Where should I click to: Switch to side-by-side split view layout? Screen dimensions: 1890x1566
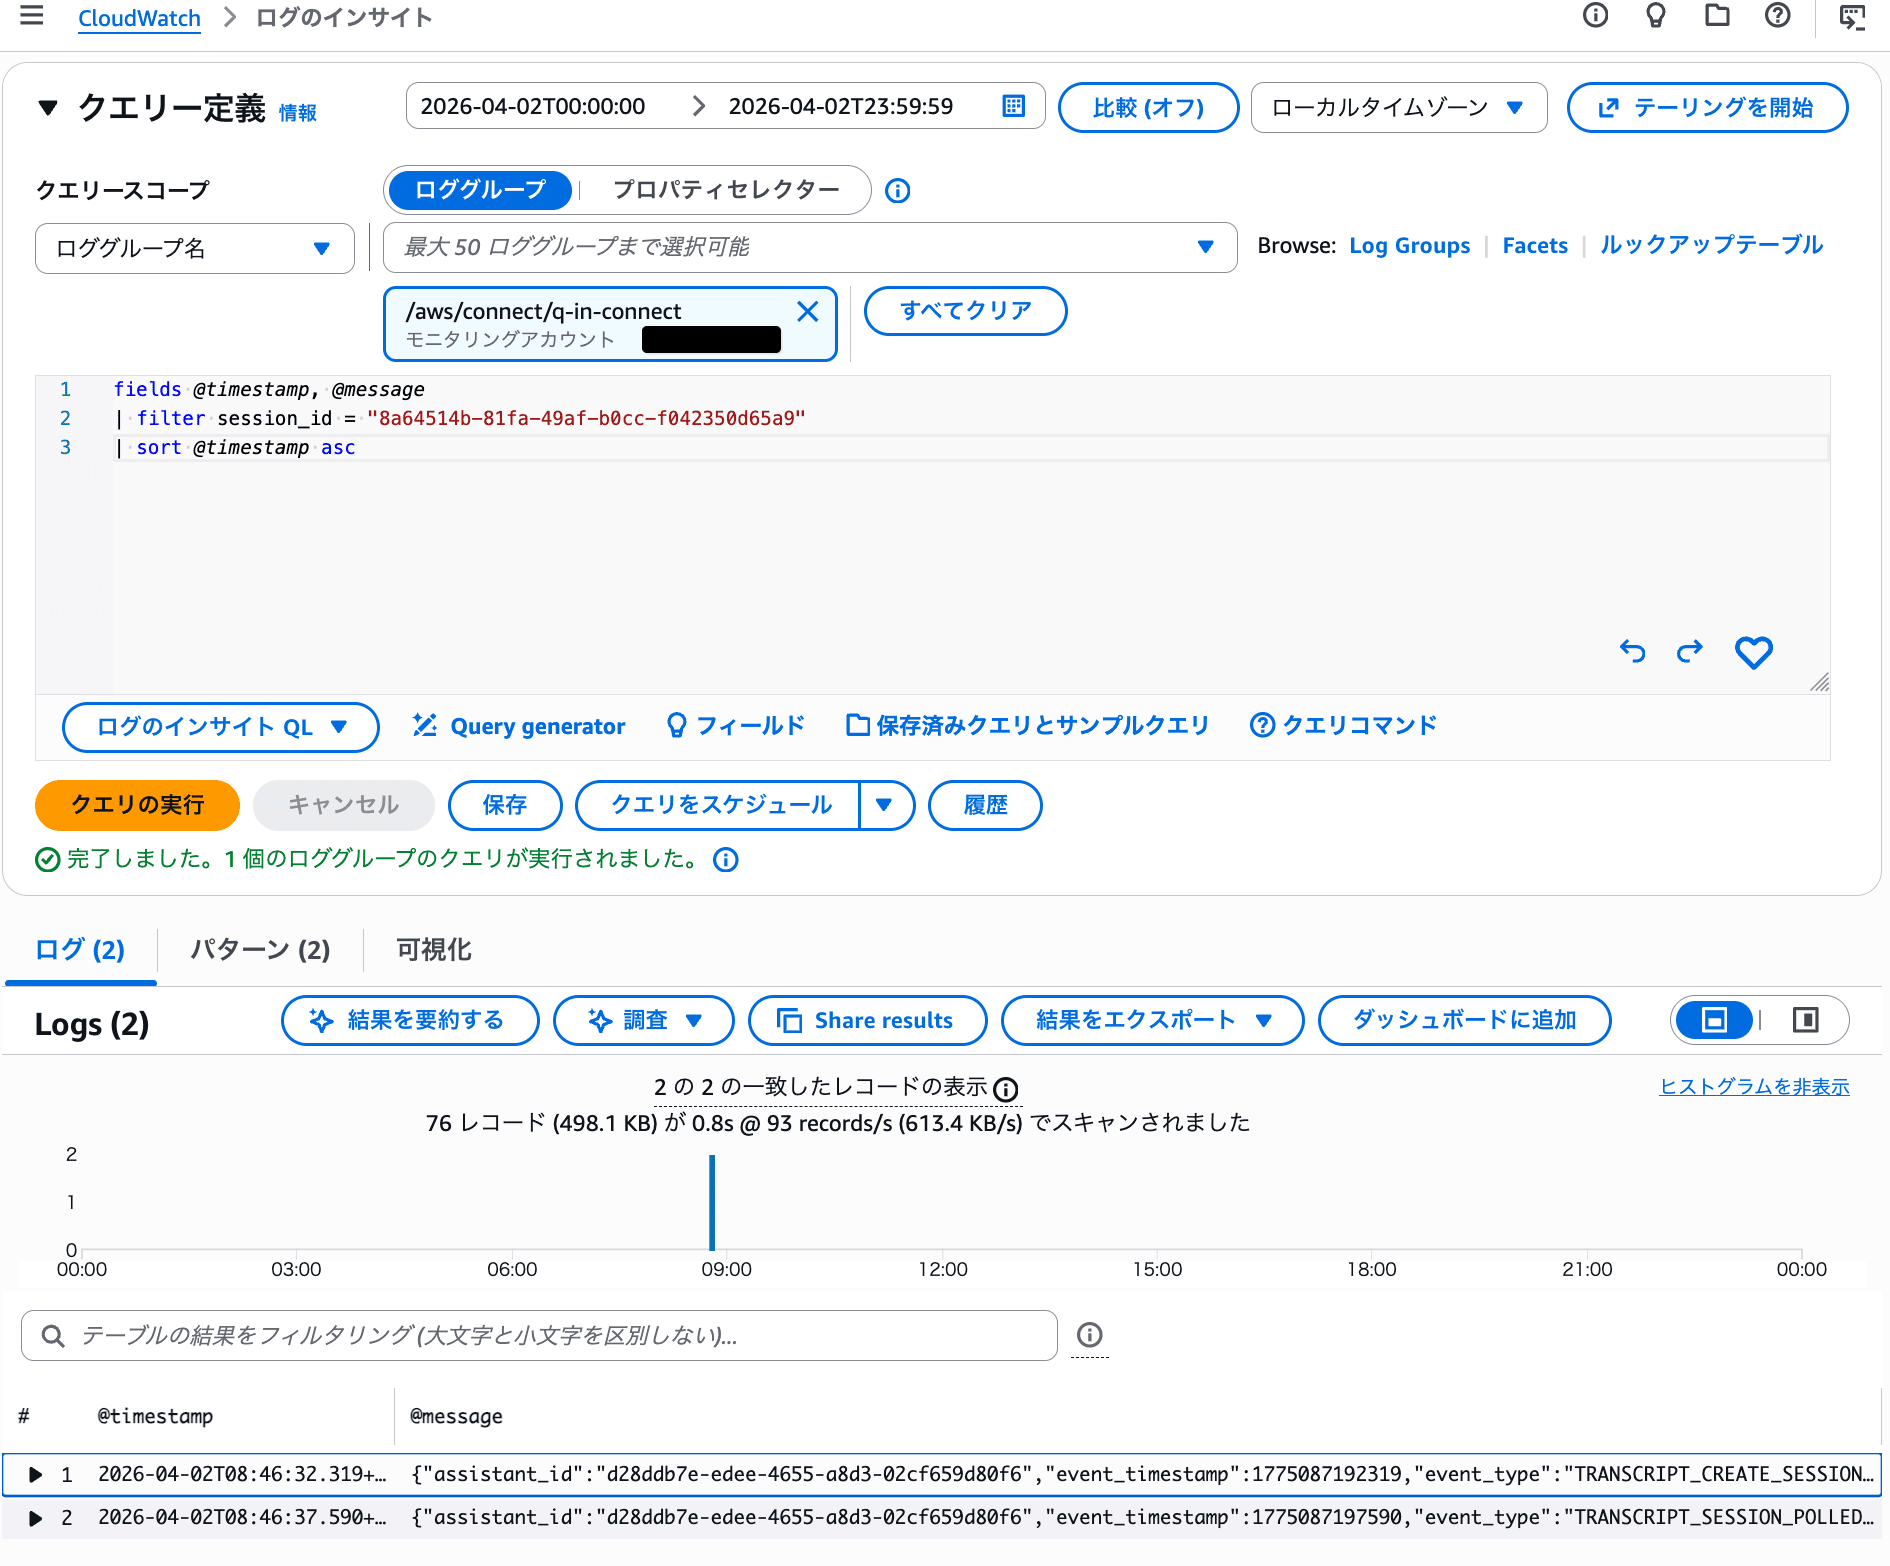point(1805,1020)
